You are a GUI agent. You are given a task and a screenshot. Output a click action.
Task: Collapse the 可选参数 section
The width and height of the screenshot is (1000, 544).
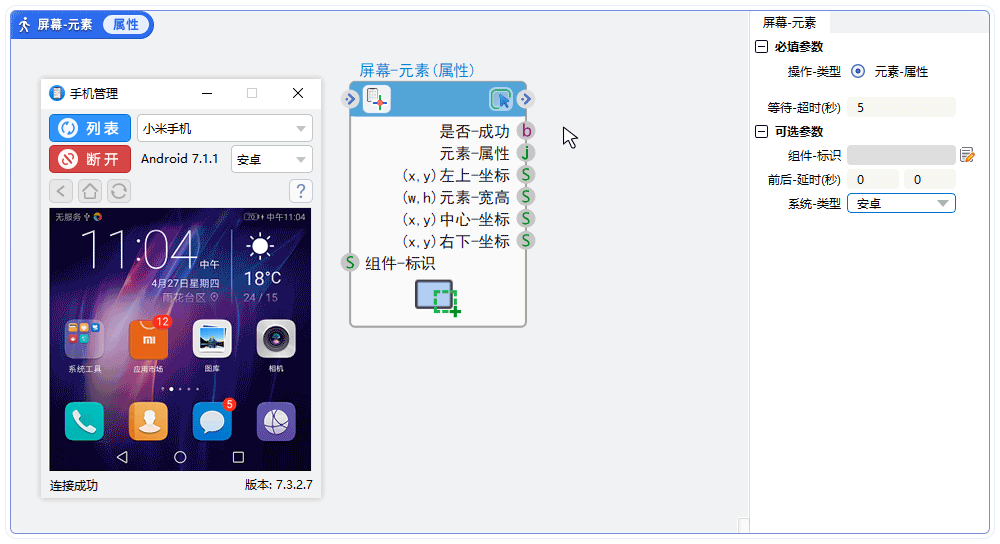761,131
